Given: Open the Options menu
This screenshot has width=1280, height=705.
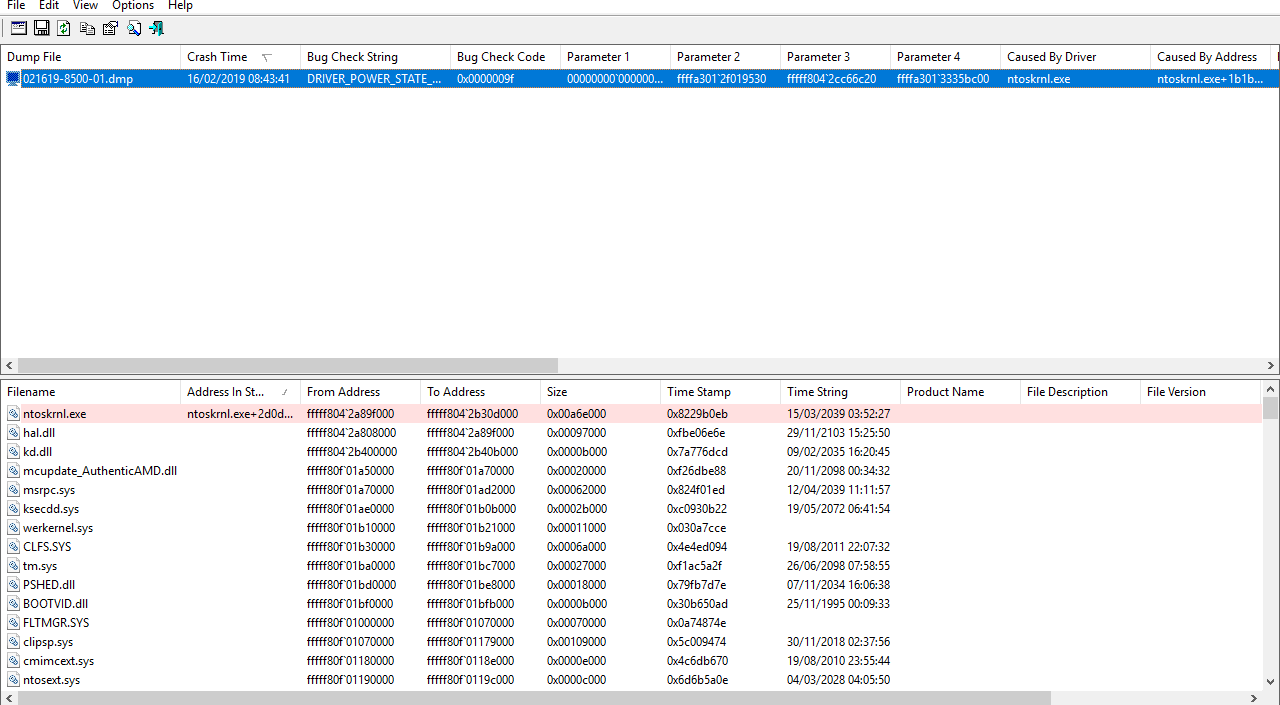Looking at the screenshot, I should coord(133,6).
